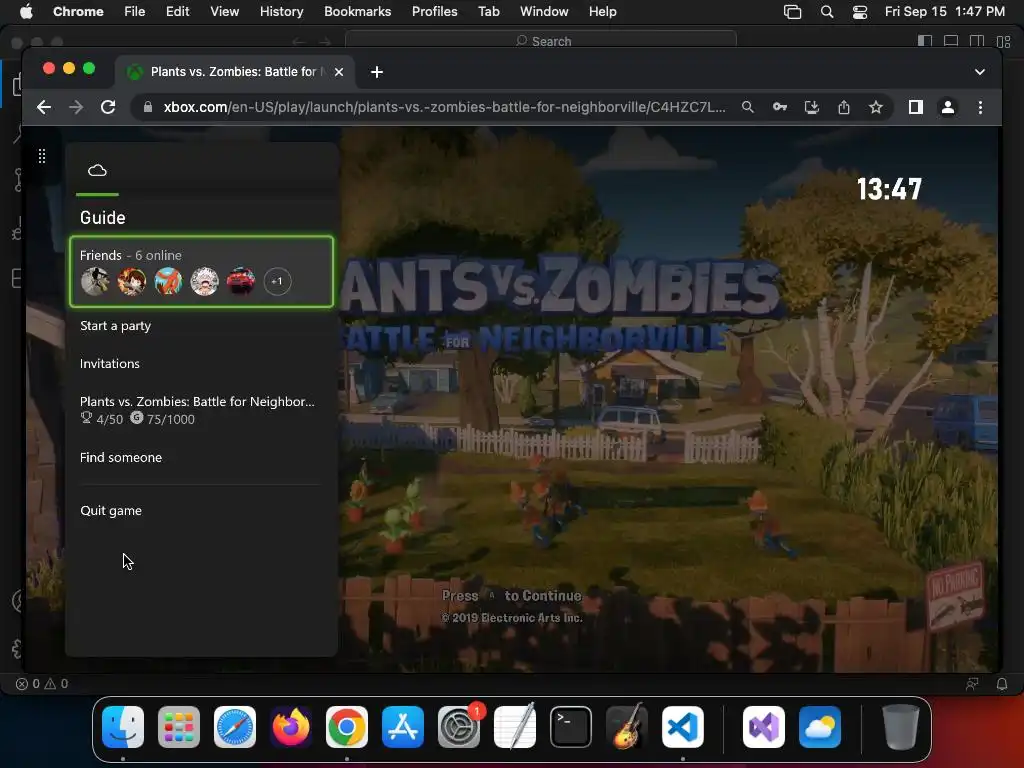The image size is (1024, 768).
Task: Go forward in Chrome
Action: pyautogui.click(x=76, y=107)
